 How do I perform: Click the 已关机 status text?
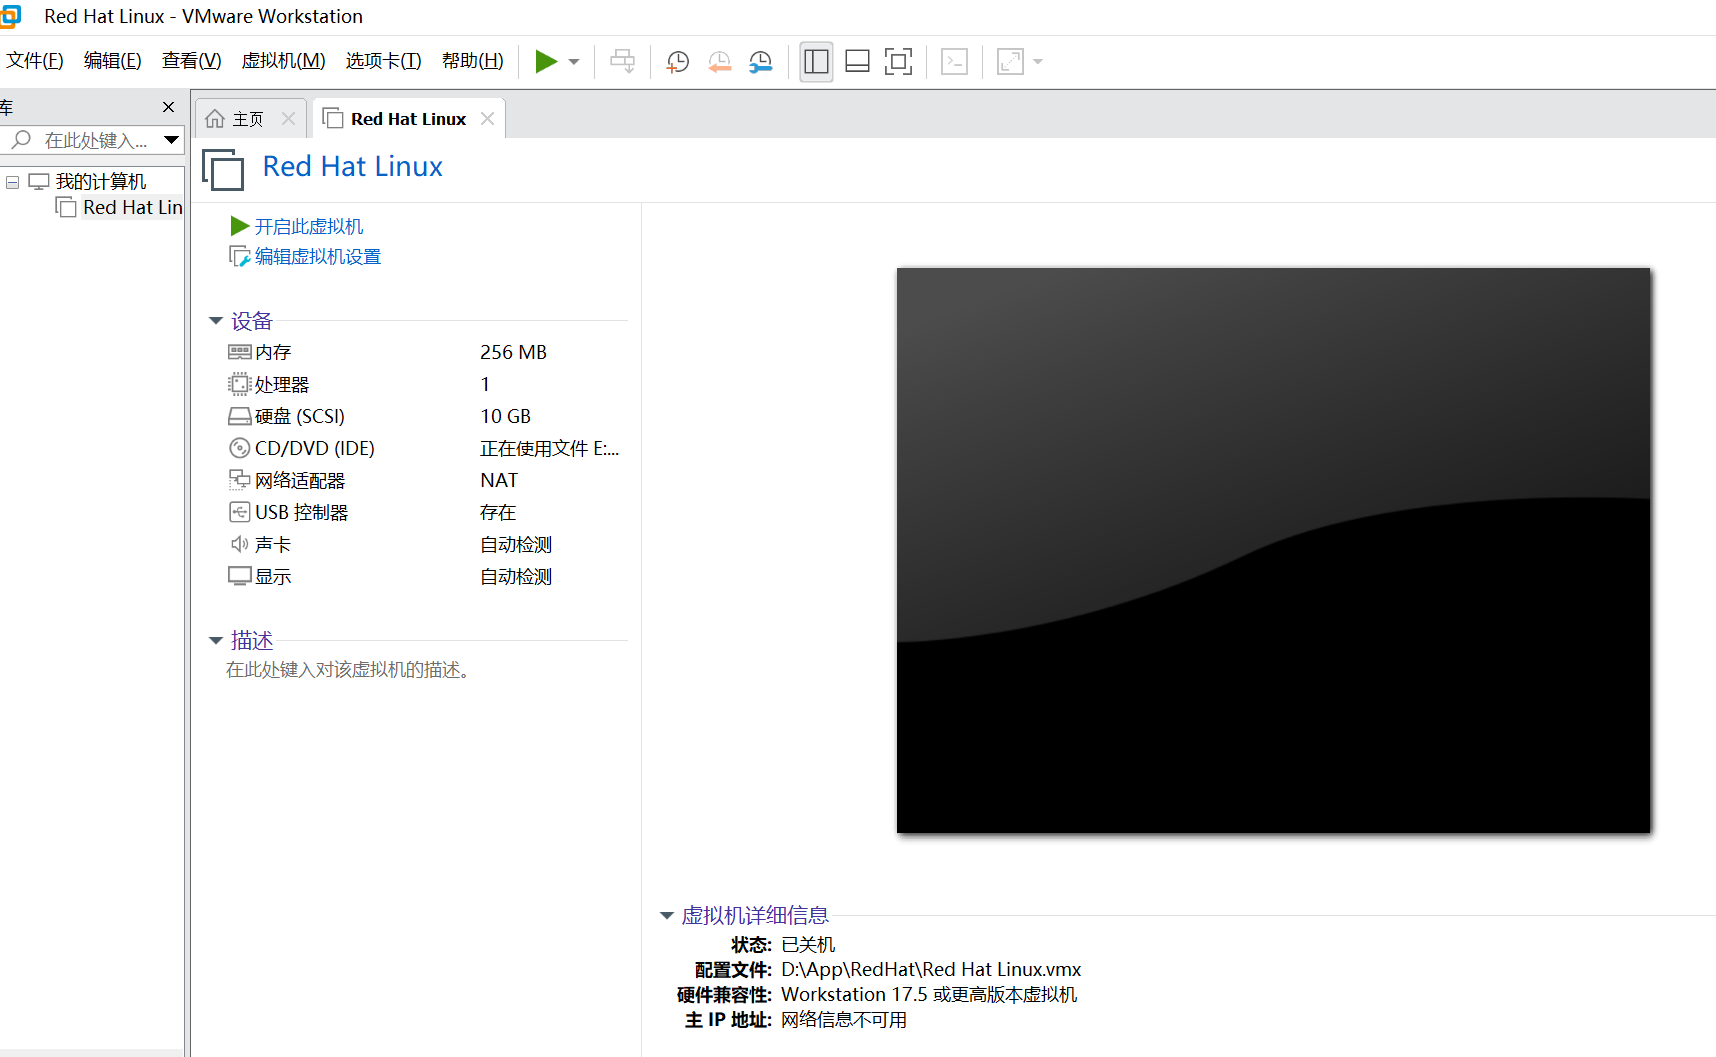[808, 945]
